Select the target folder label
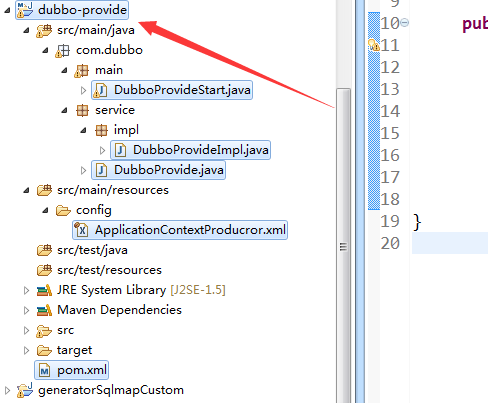Image resolution: width=488 pixels, height=403 pixels. (74, 350)
